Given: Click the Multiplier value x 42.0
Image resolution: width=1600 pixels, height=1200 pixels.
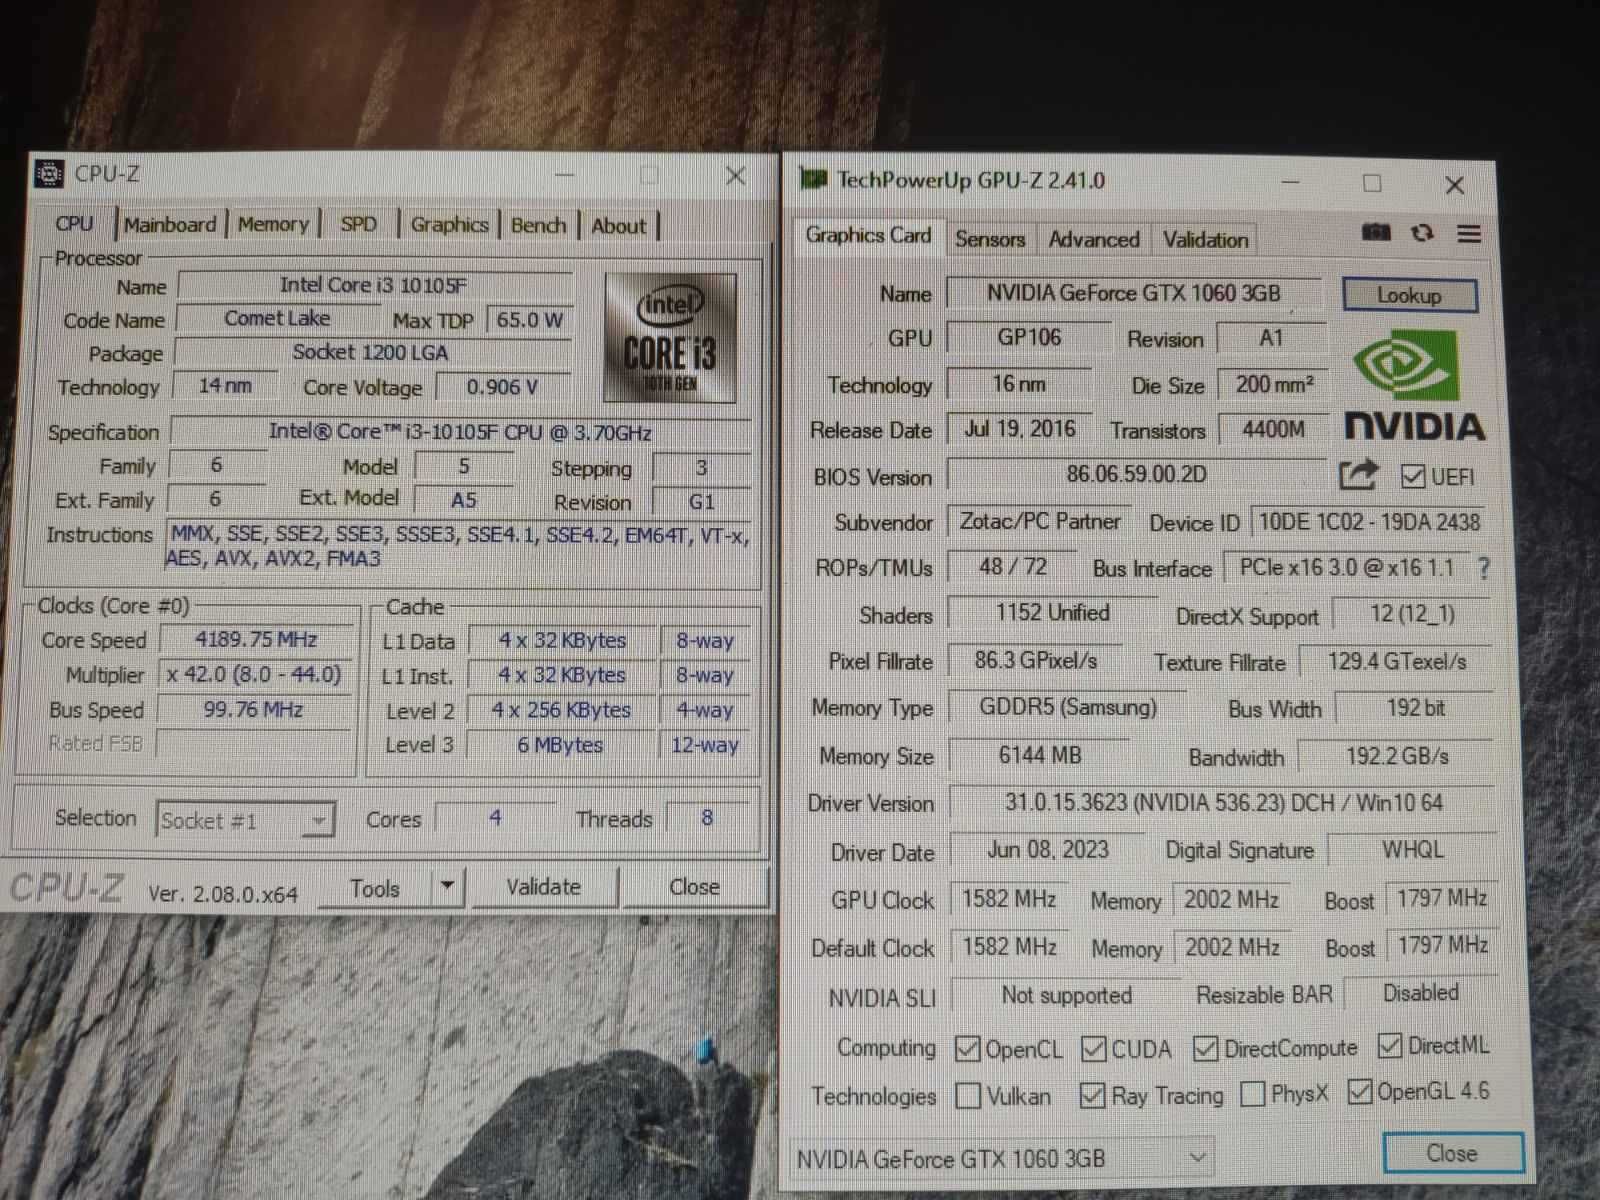Looking at the screenshot, I should [254, 675].
